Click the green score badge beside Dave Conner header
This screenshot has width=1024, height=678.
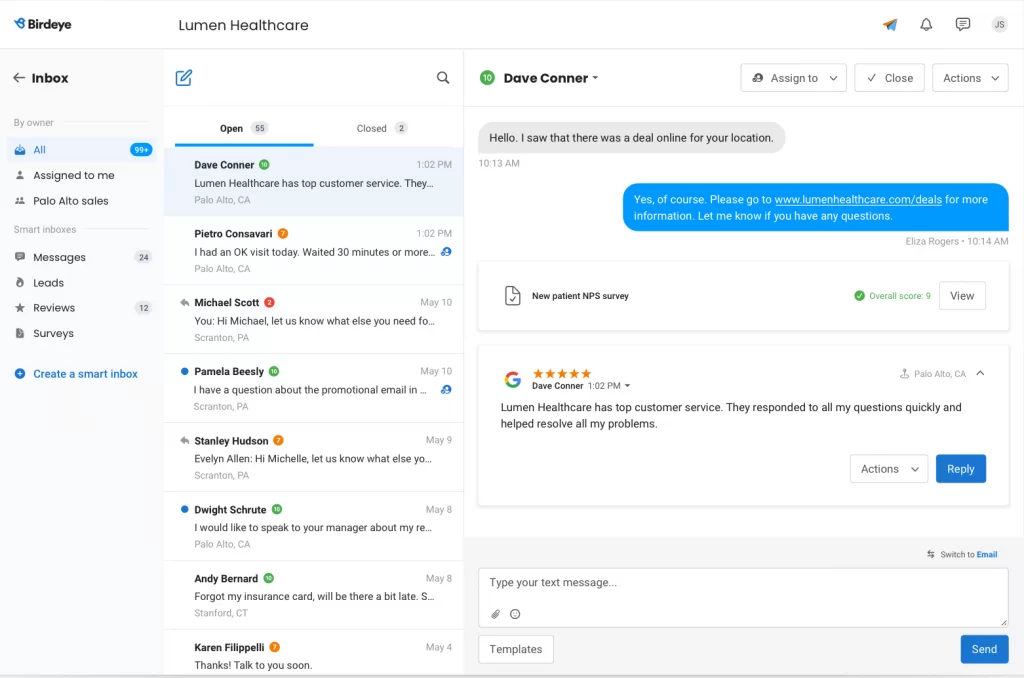pos(487,78)
